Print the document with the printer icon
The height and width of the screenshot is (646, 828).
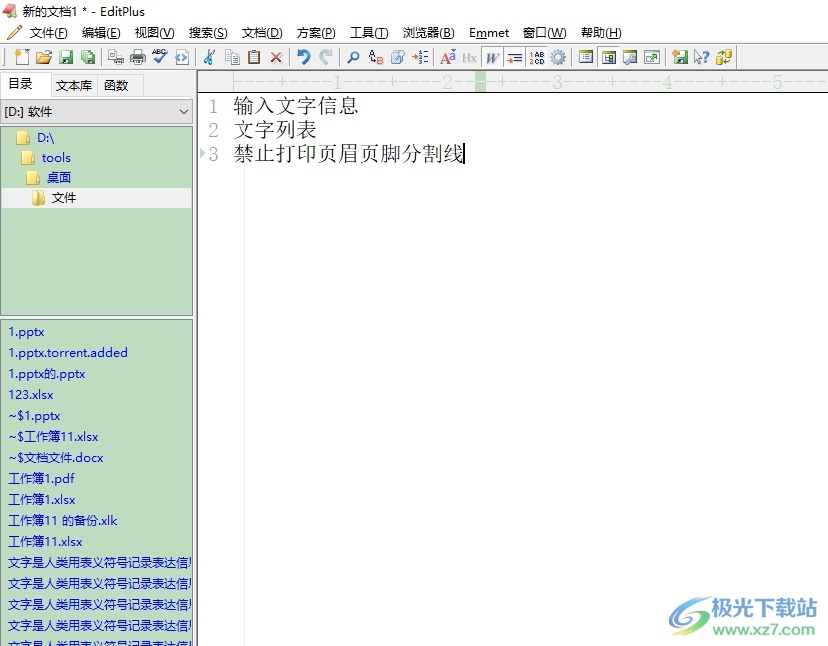click(138, 57)
